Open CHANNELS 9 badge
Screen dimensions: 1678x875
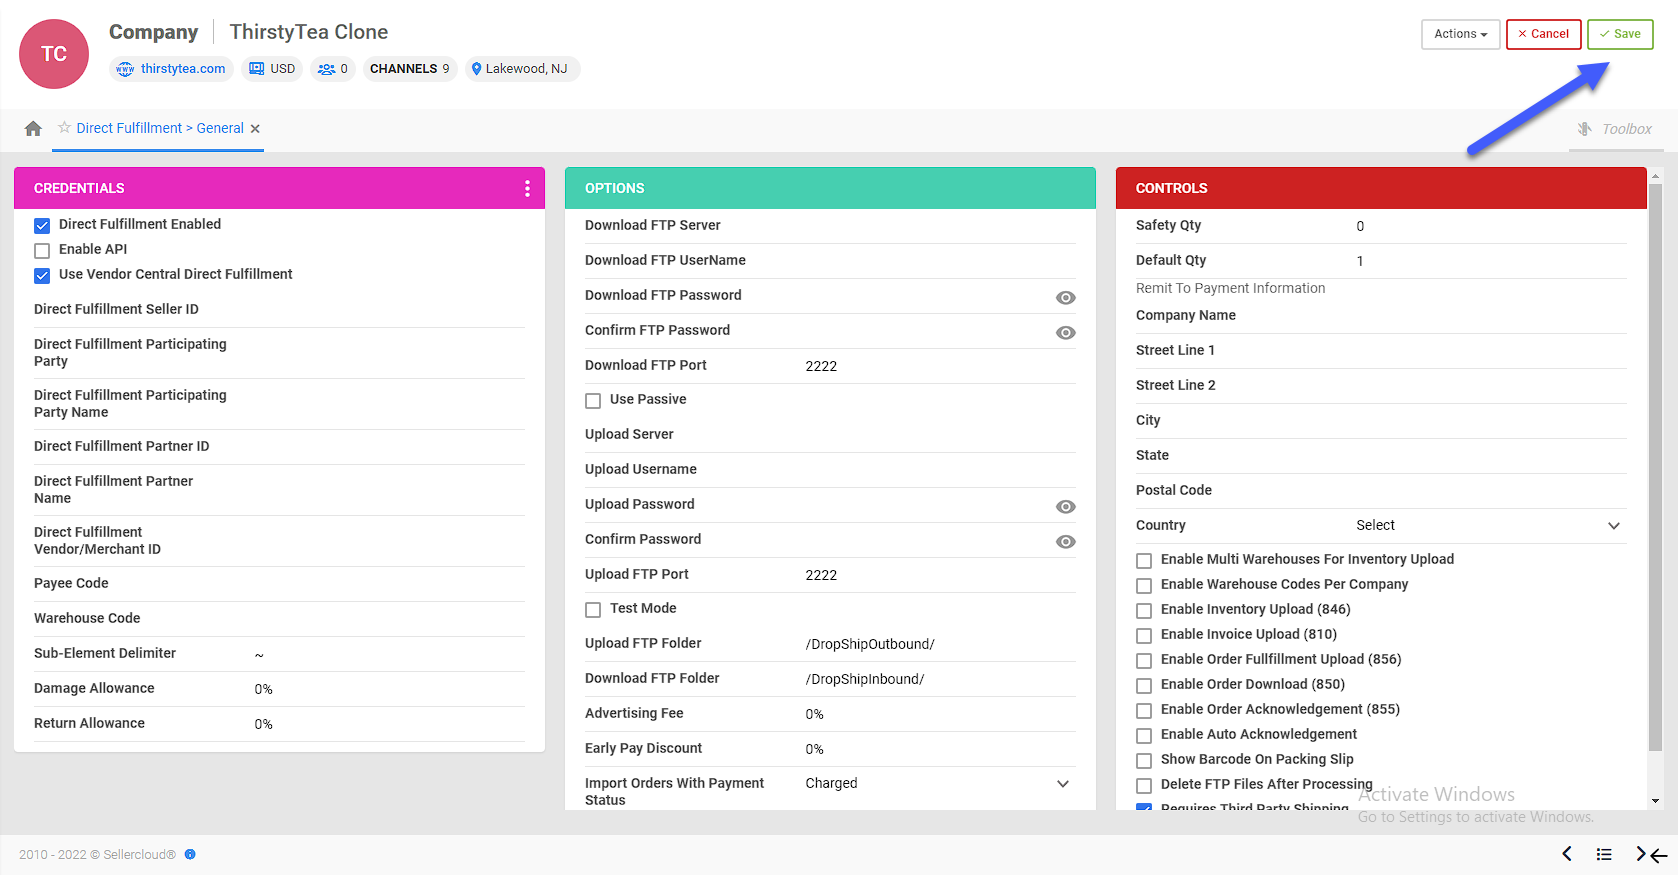click(x=410, y=69)
